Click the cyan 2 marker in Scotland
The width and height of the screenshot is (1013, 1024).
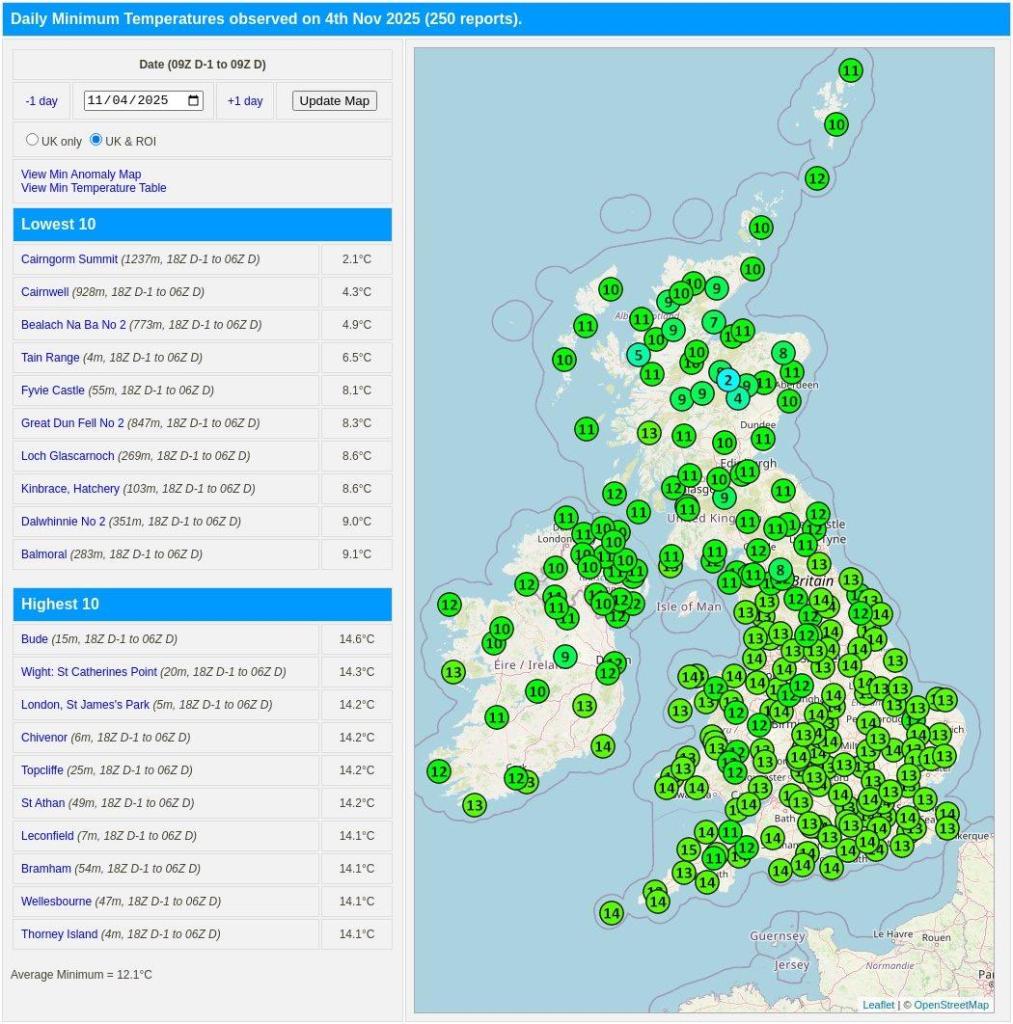point(728,380)
